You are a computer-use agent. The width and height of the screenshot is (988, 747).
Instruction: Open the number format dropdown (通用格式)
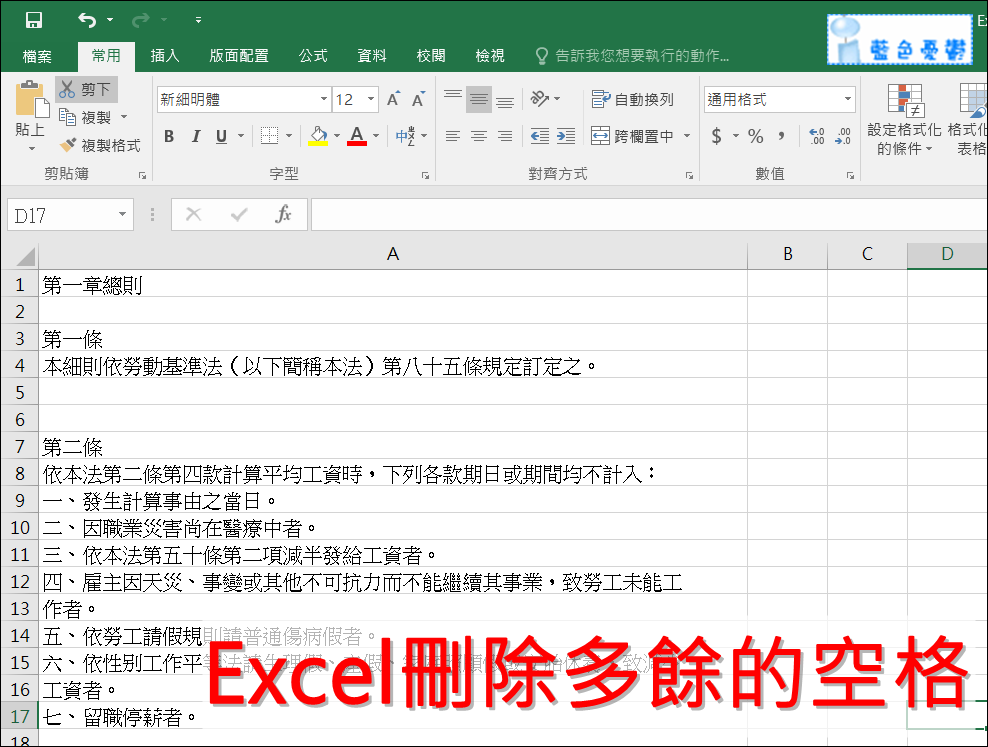pos(847,99)
